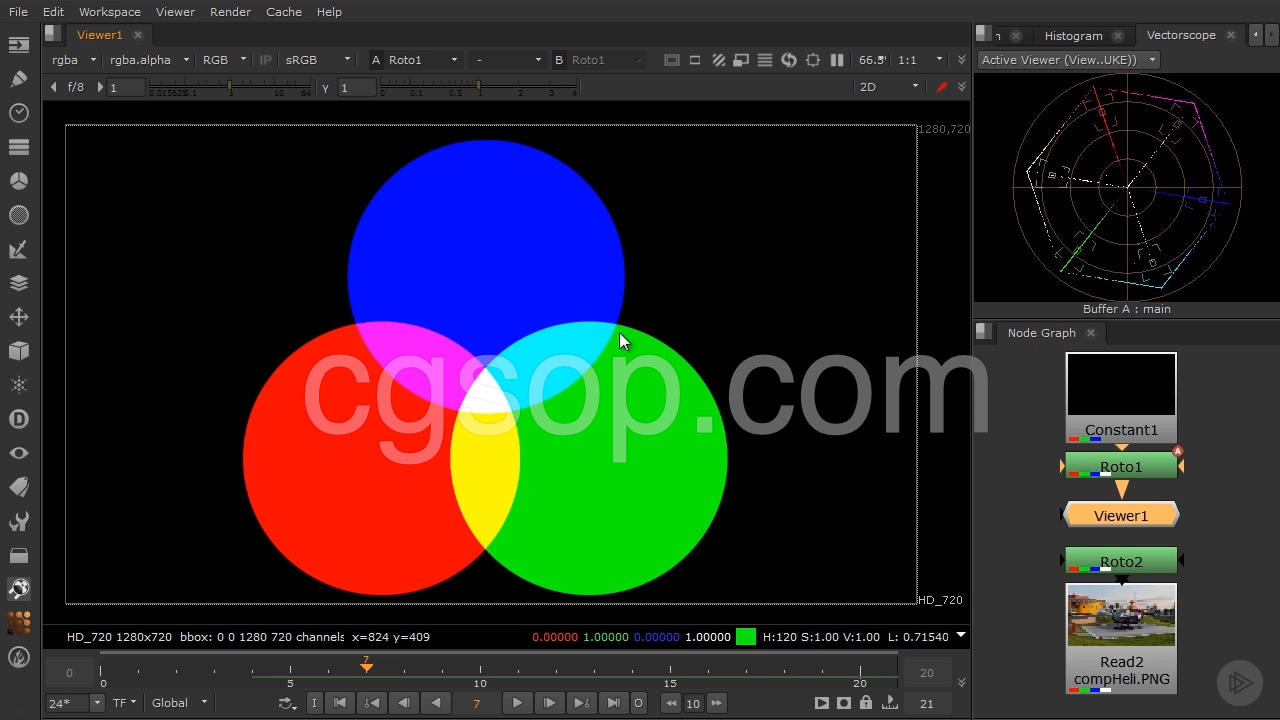Select the Read2 compHeli.PNG thumbnail node

(1121, 638)
